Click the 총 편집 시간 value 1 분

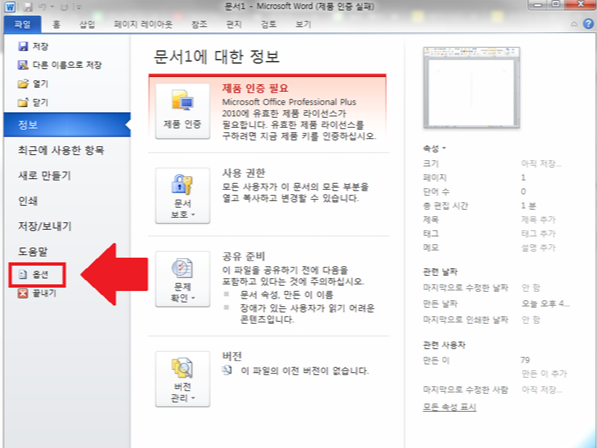[x=528, y=206]
